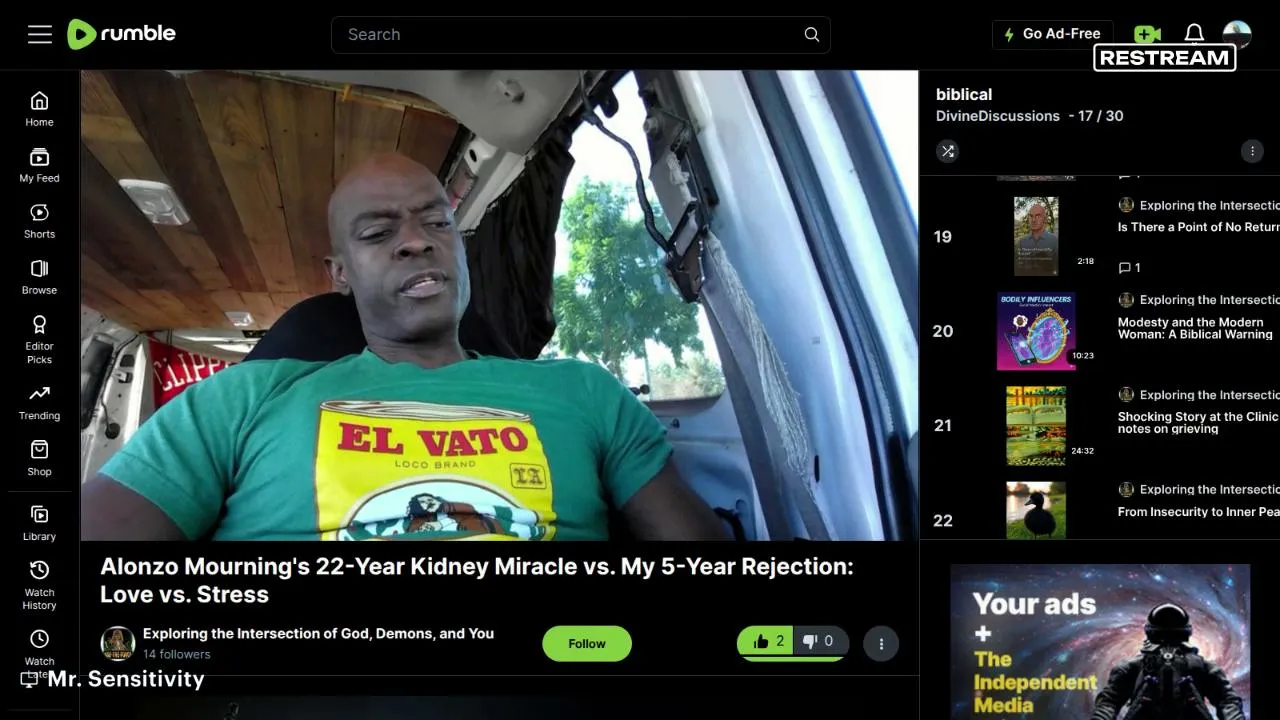The image size is (1280, 720).
Task: Open the 'Bodily Influencers' thumbnail for video 20
Action: pos(1036,331)
